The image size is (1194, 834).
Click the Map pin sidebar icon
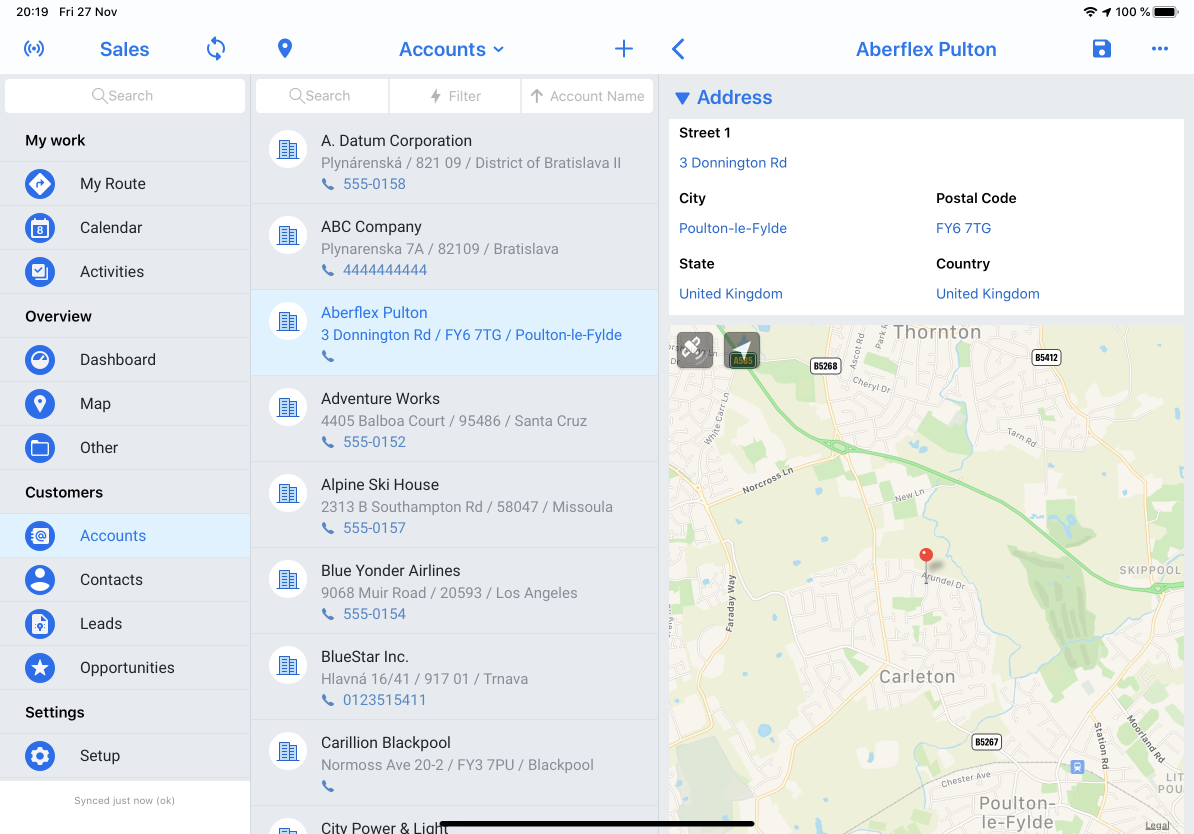(x=40, y=404)
